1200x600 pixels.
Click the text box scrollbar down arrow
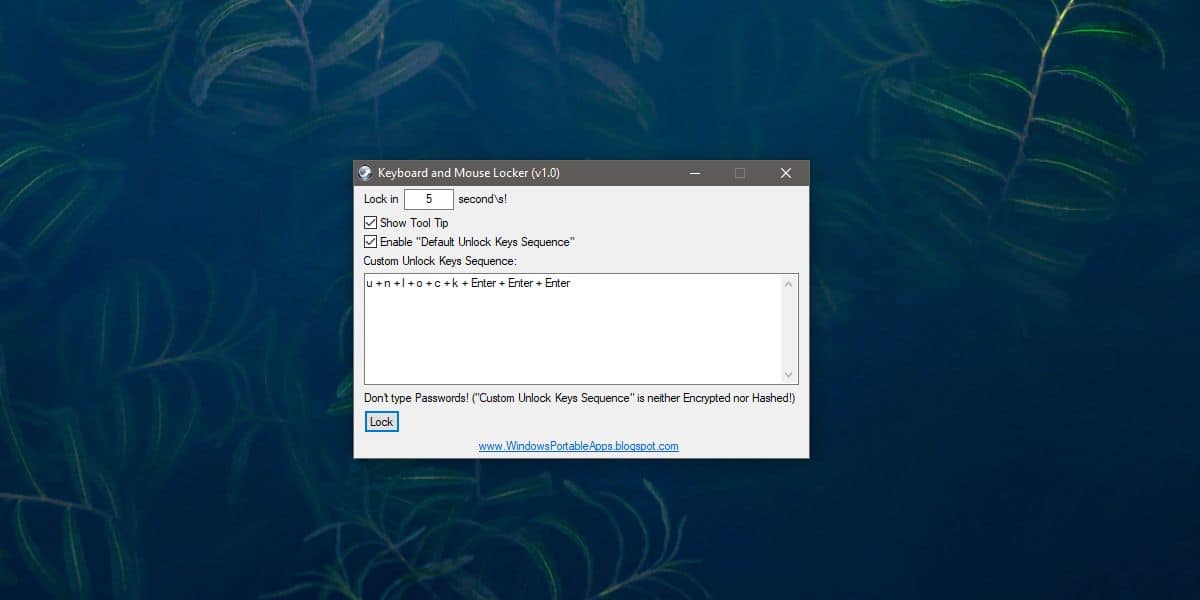pyautogui.click(x=790, y=374)
